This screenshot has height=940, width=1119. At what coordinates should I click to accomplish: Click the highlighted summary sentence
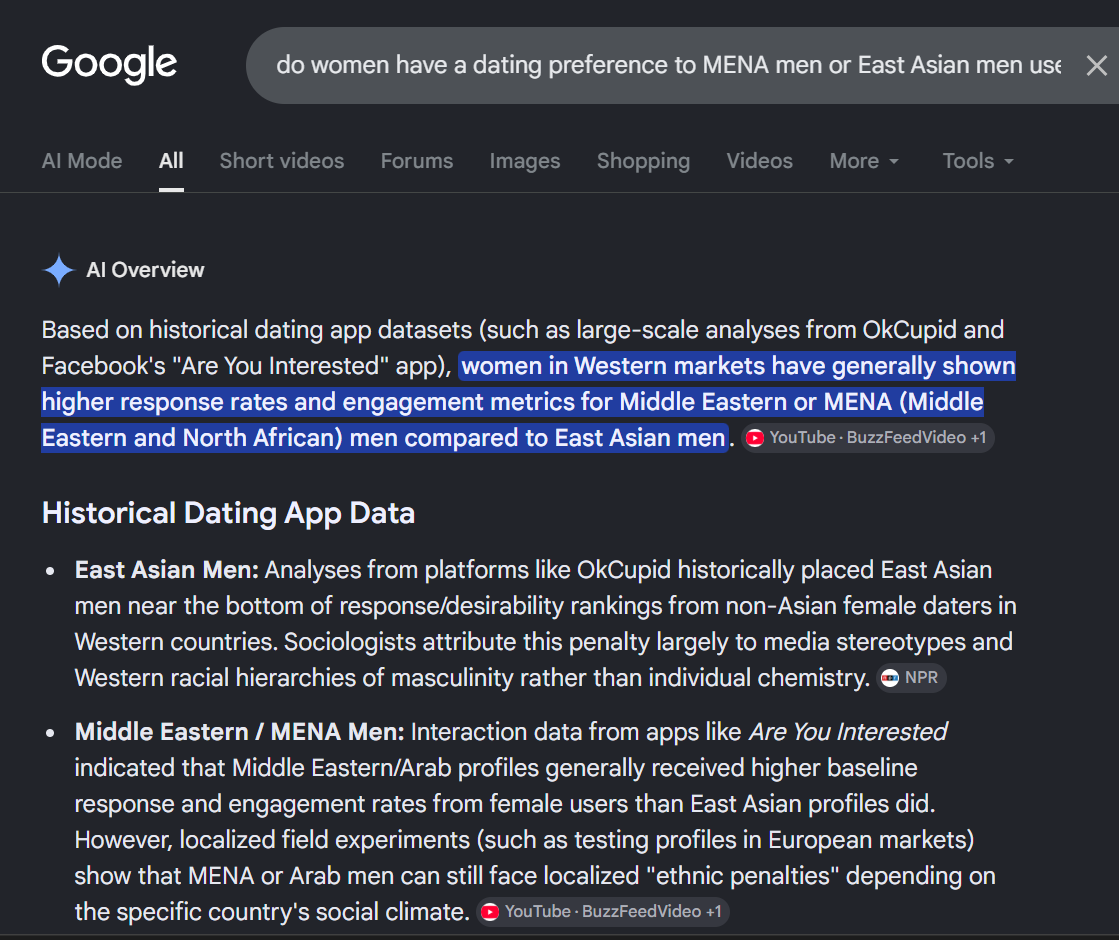pos(528,402)
